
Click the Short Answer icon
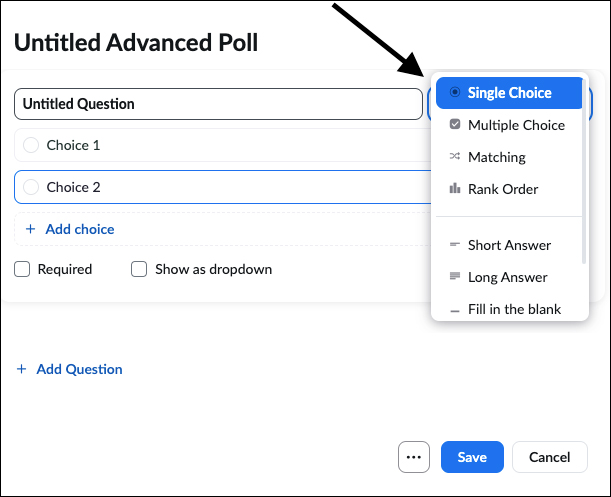tap(455, 245)
